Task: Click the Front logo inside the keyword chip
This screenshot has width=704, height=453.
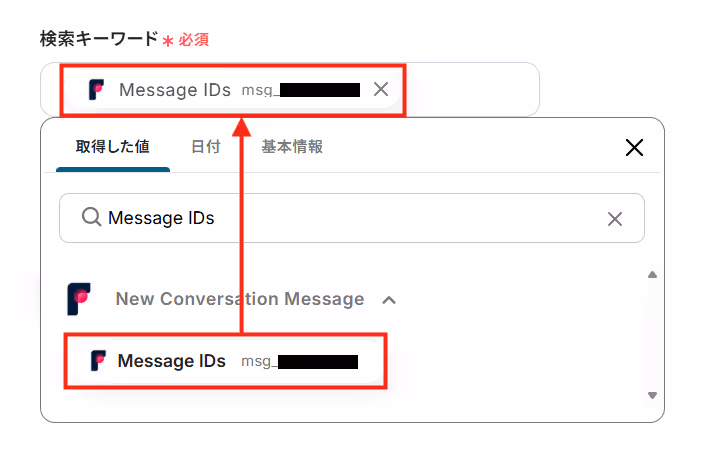Action: [96, 90]
